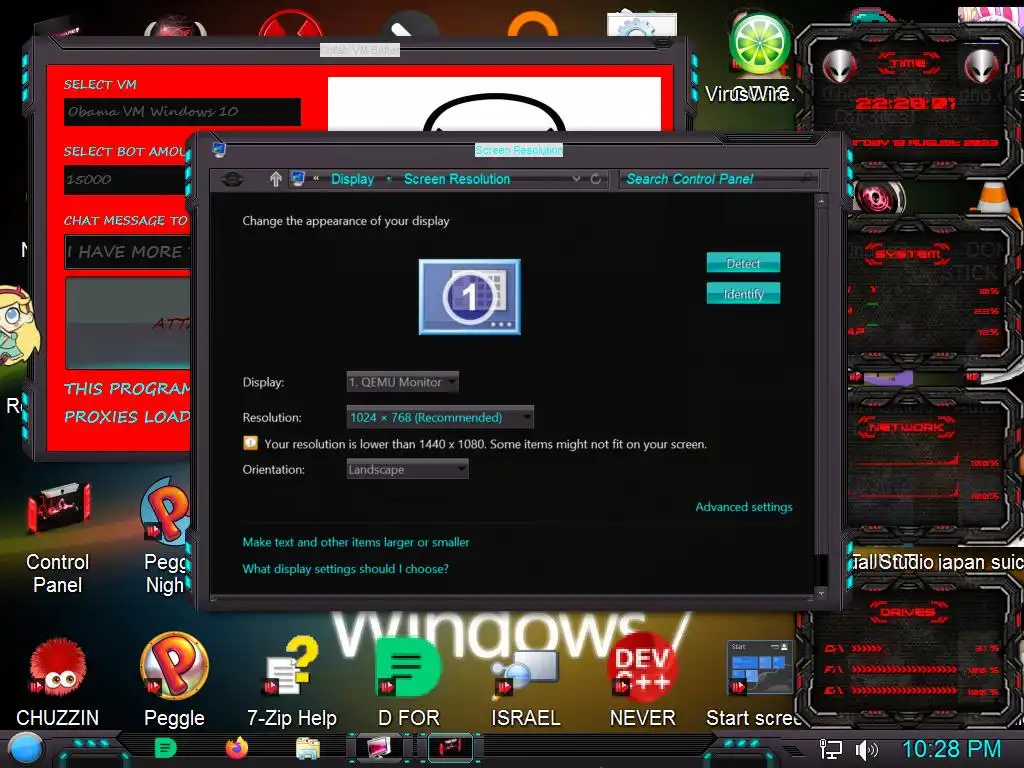The image size is (1024, 768).
Task: Click the Identify button
Action: click(743, 293)
